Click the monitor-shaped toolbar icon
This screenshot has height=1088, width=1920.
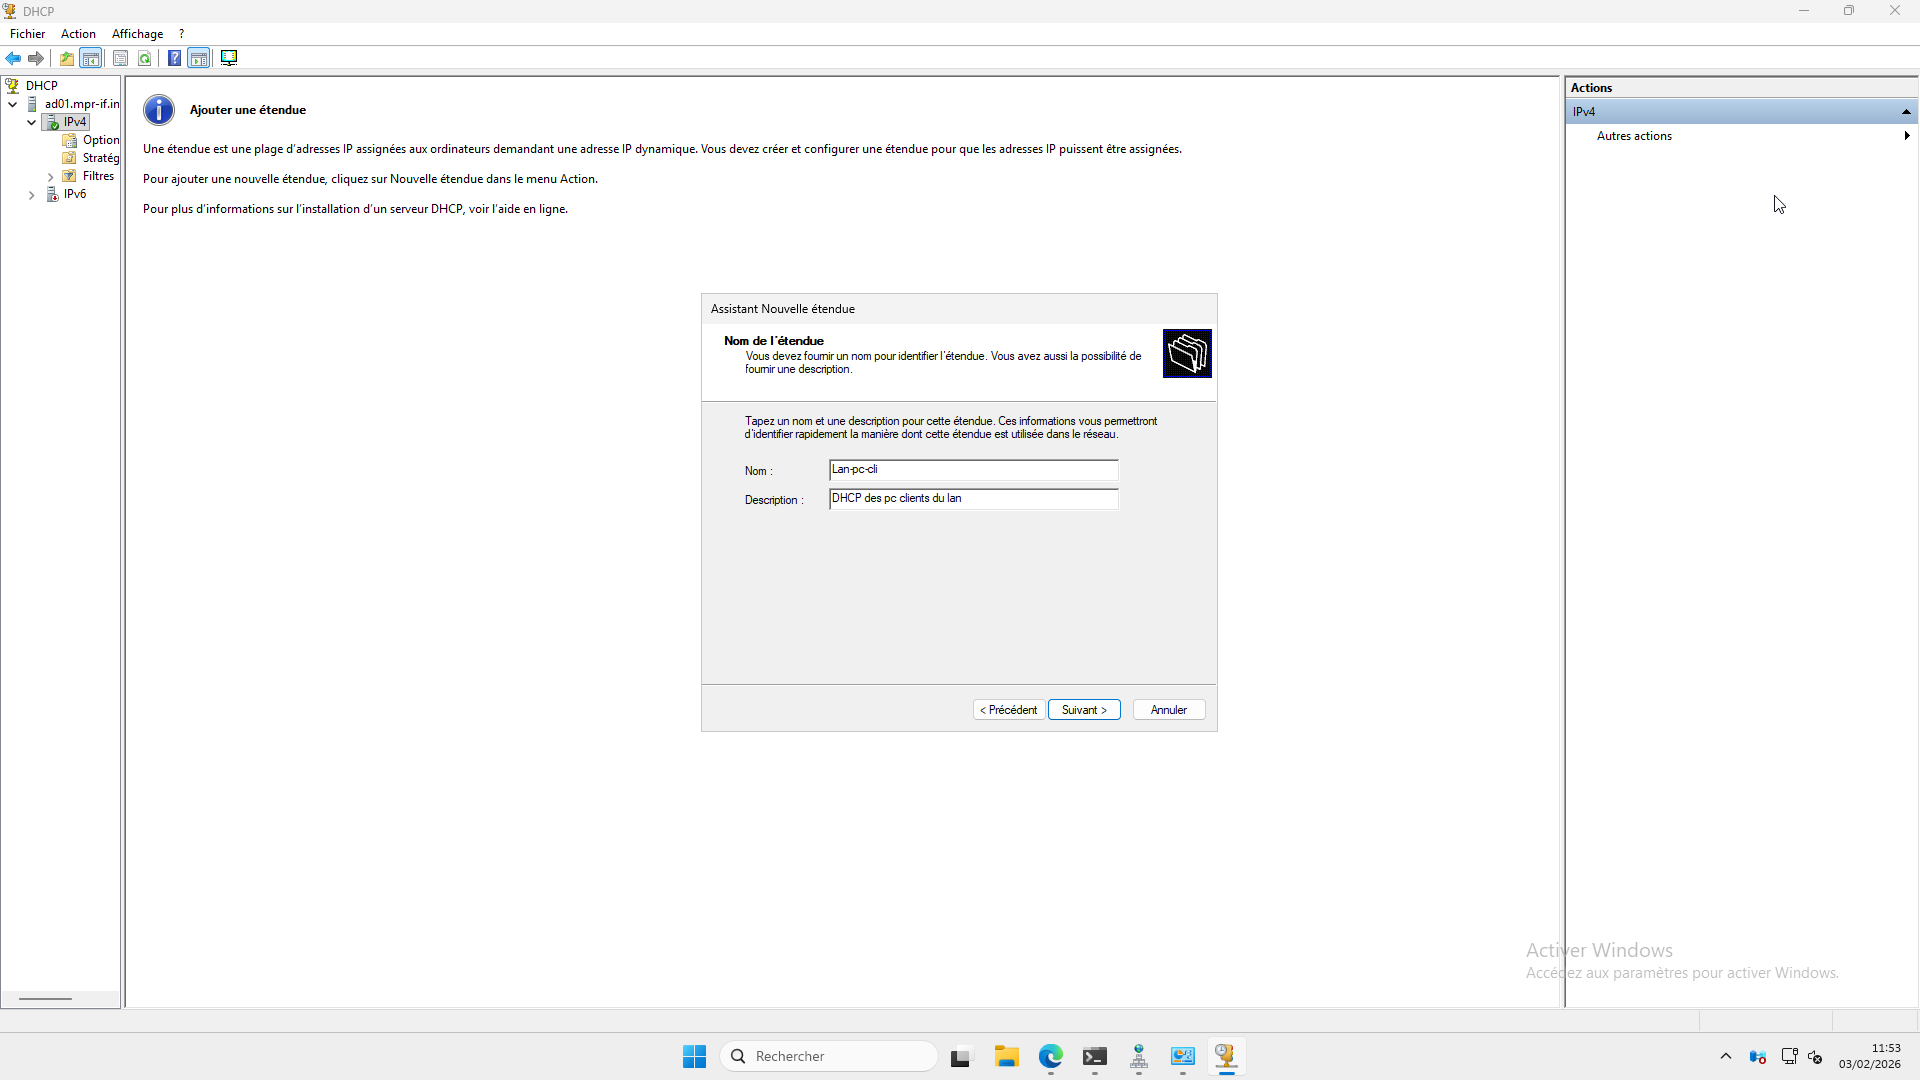[x=229, y=58]
